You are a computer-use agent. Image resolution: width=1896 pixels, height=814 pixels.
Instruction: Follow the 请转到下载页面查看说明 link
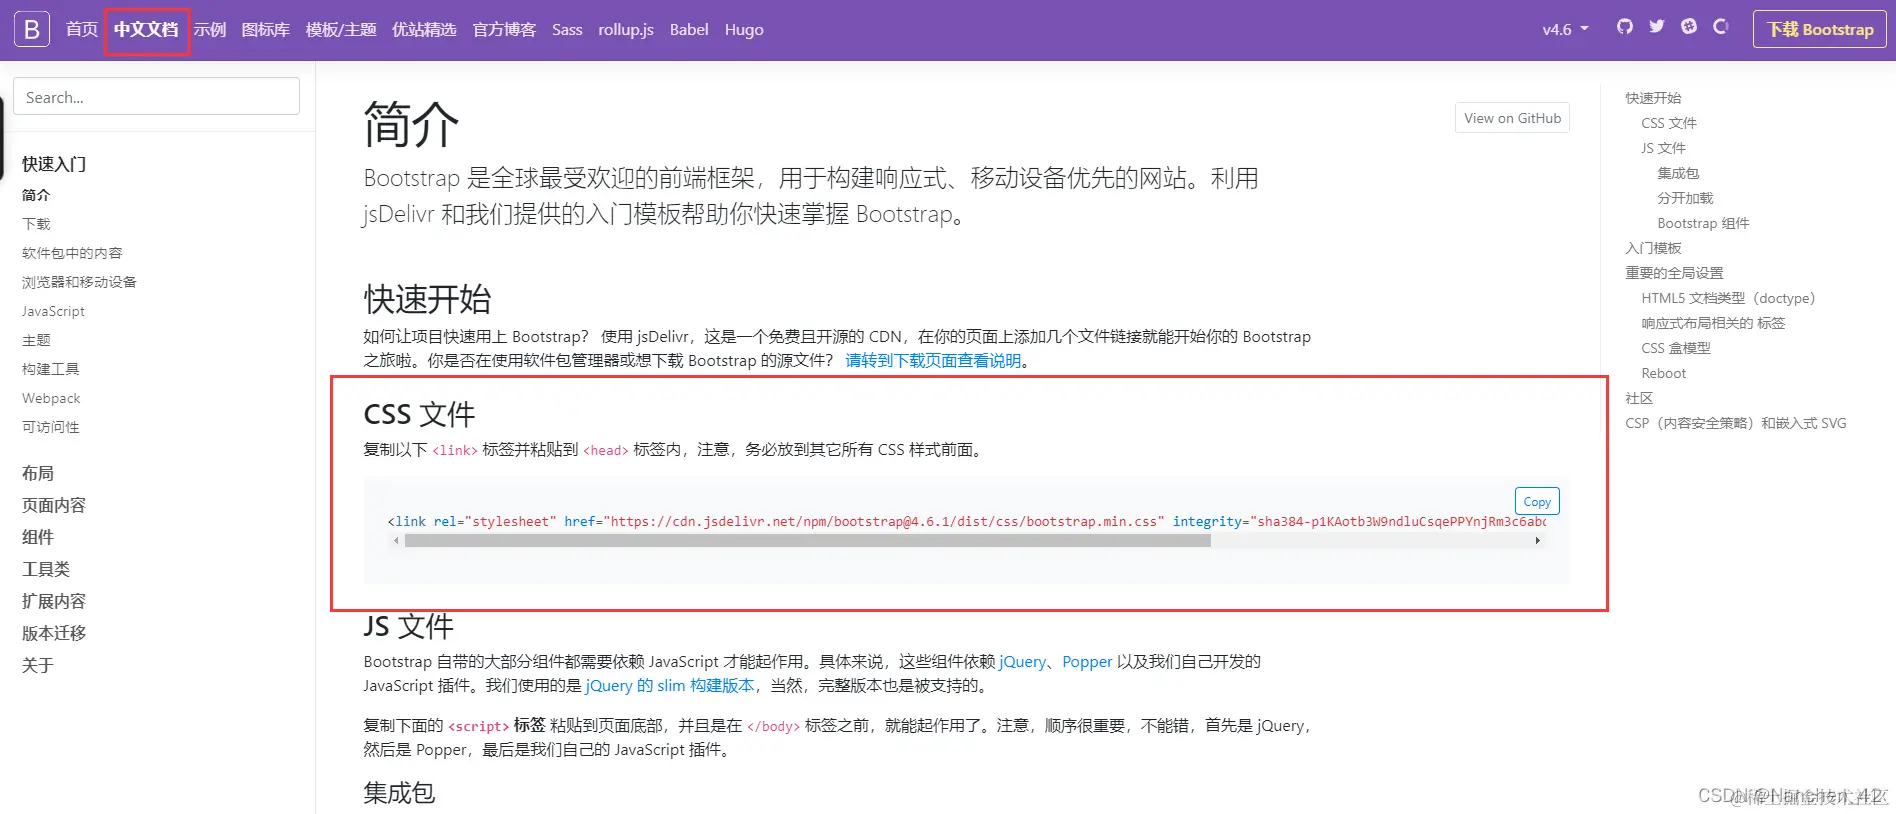click(x=933, y=361)
